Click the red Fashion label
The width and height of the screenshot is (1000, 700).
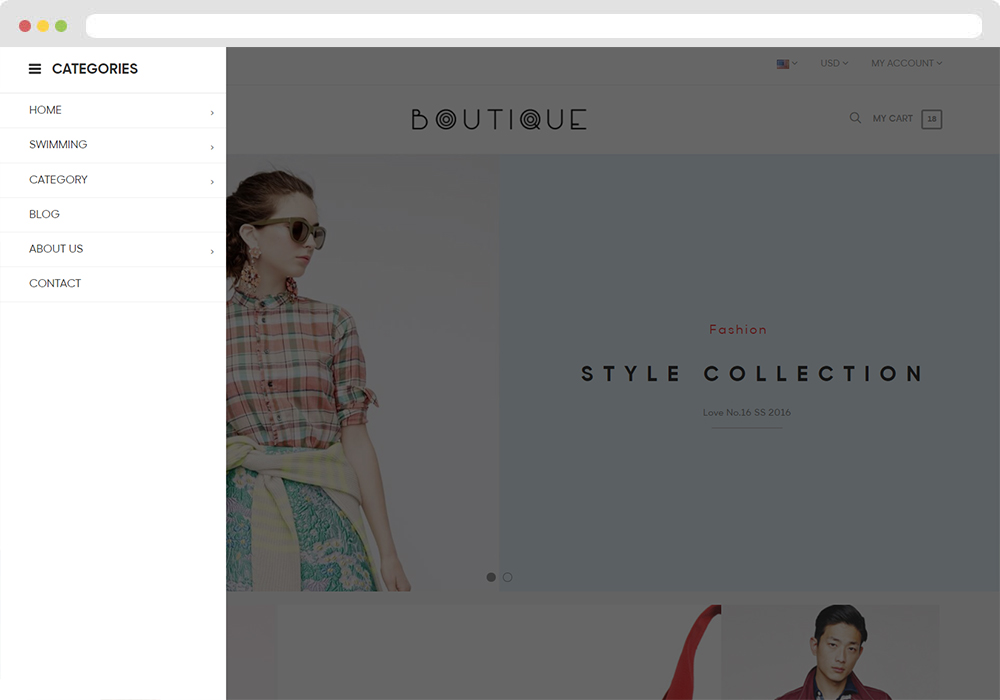(738, 330)
